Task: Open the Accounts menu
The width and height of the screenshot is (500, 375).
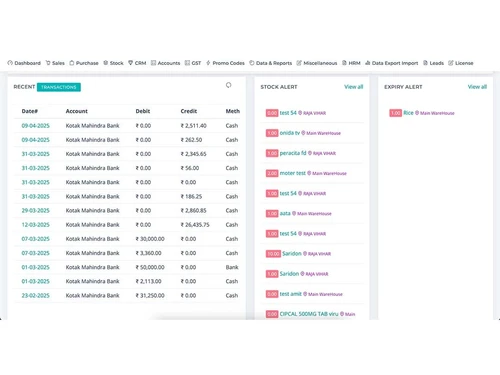Action: 165,63
